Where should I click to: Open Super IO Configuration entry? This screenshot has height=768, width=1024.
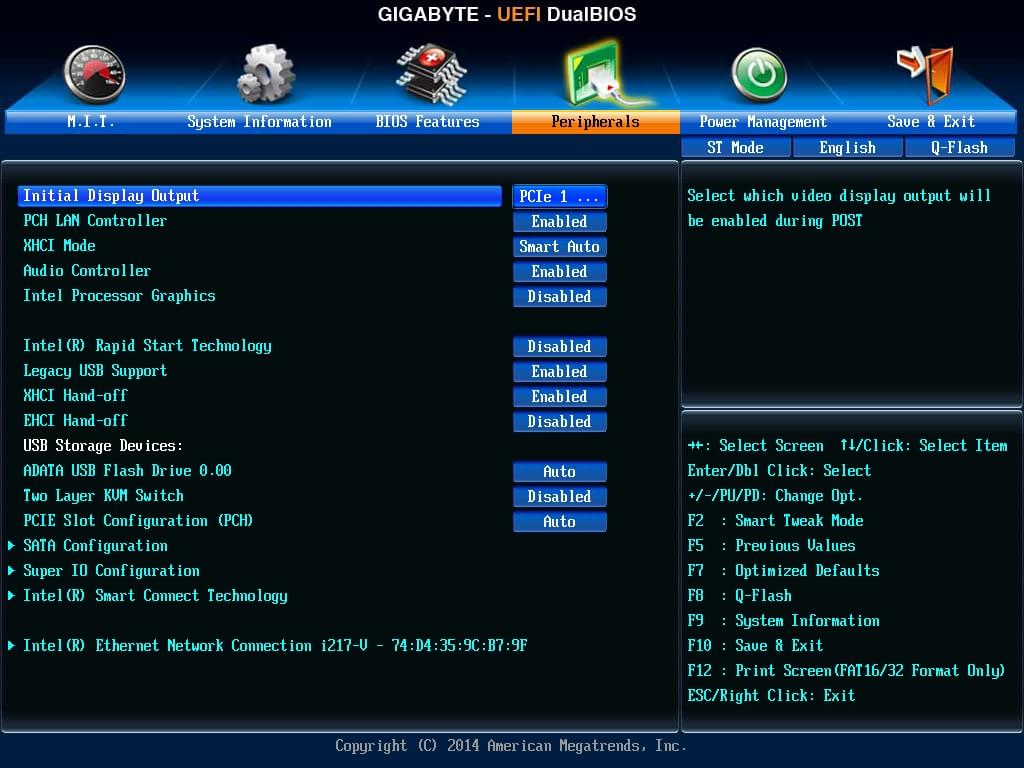click(111, 571)
